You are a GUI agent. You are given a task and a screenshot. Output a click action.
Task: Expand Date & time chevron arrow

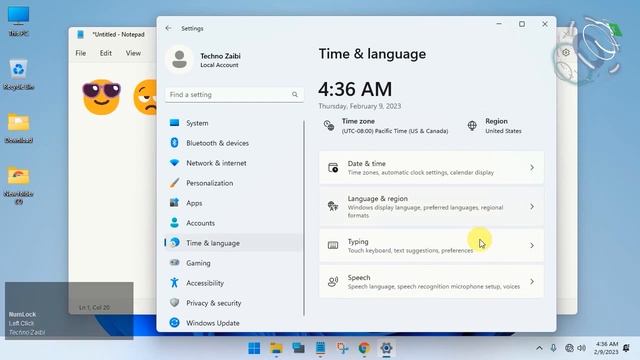coord(532,167)
